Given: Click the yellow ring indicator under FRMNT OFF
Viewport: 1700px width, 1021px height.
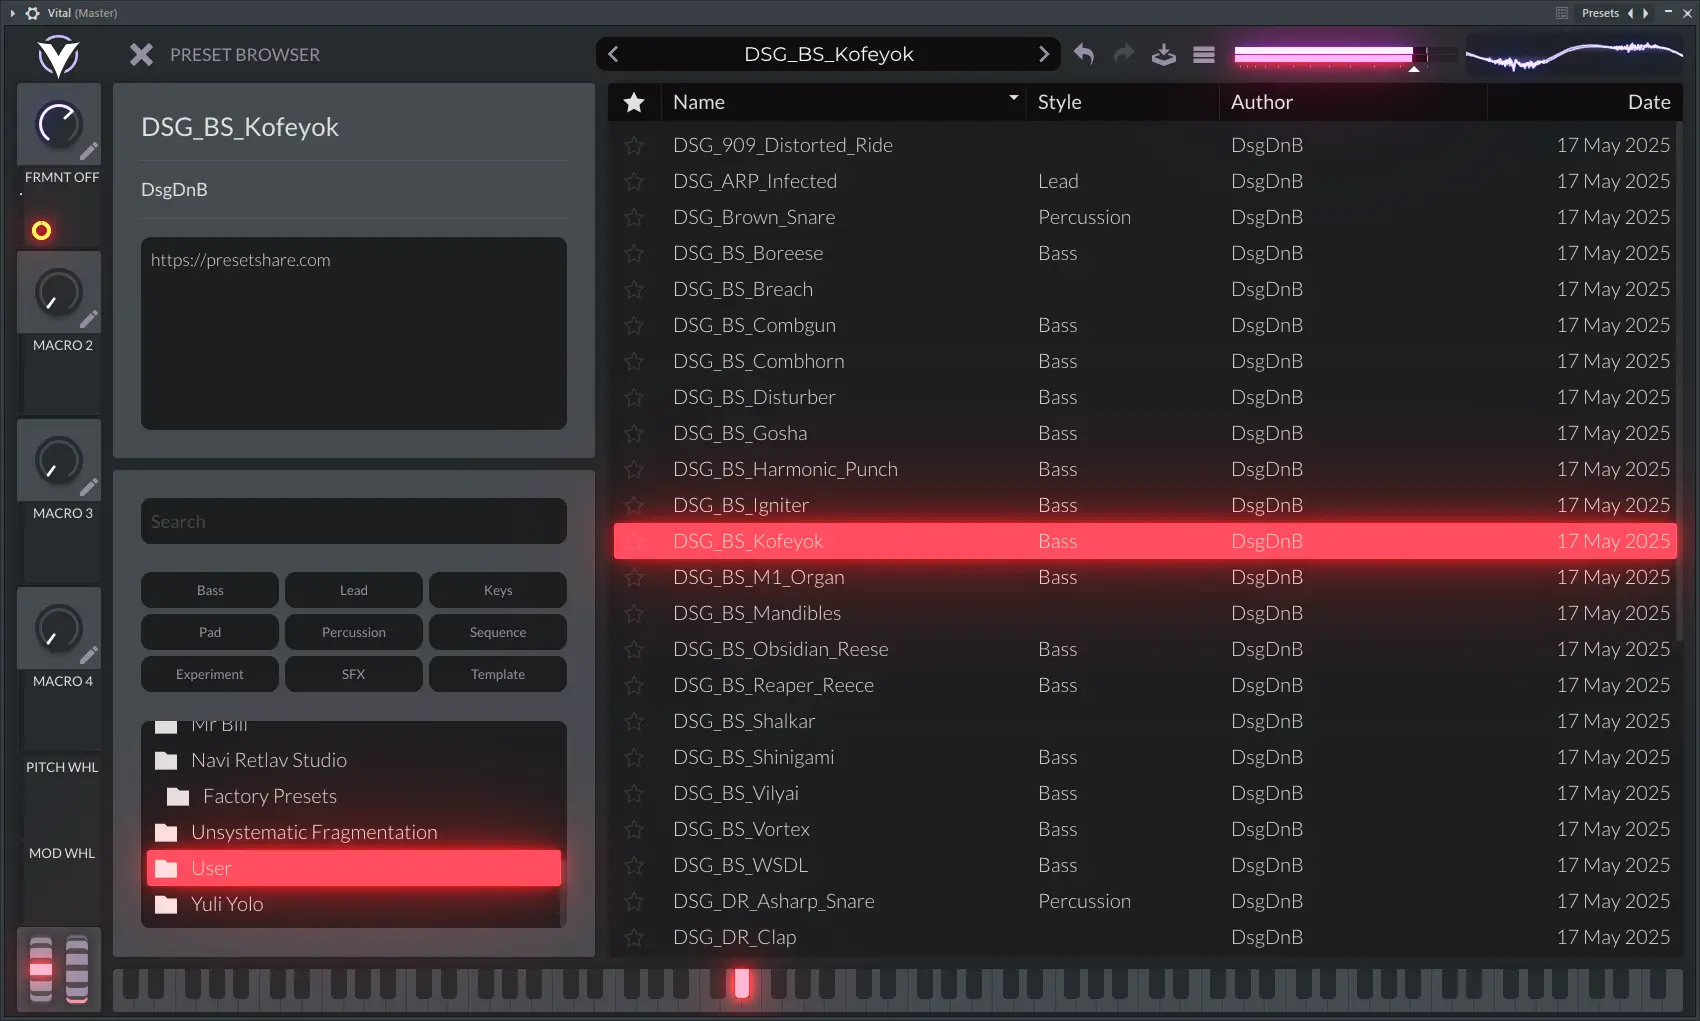Looking at the screenshot, I should [41, 231].
